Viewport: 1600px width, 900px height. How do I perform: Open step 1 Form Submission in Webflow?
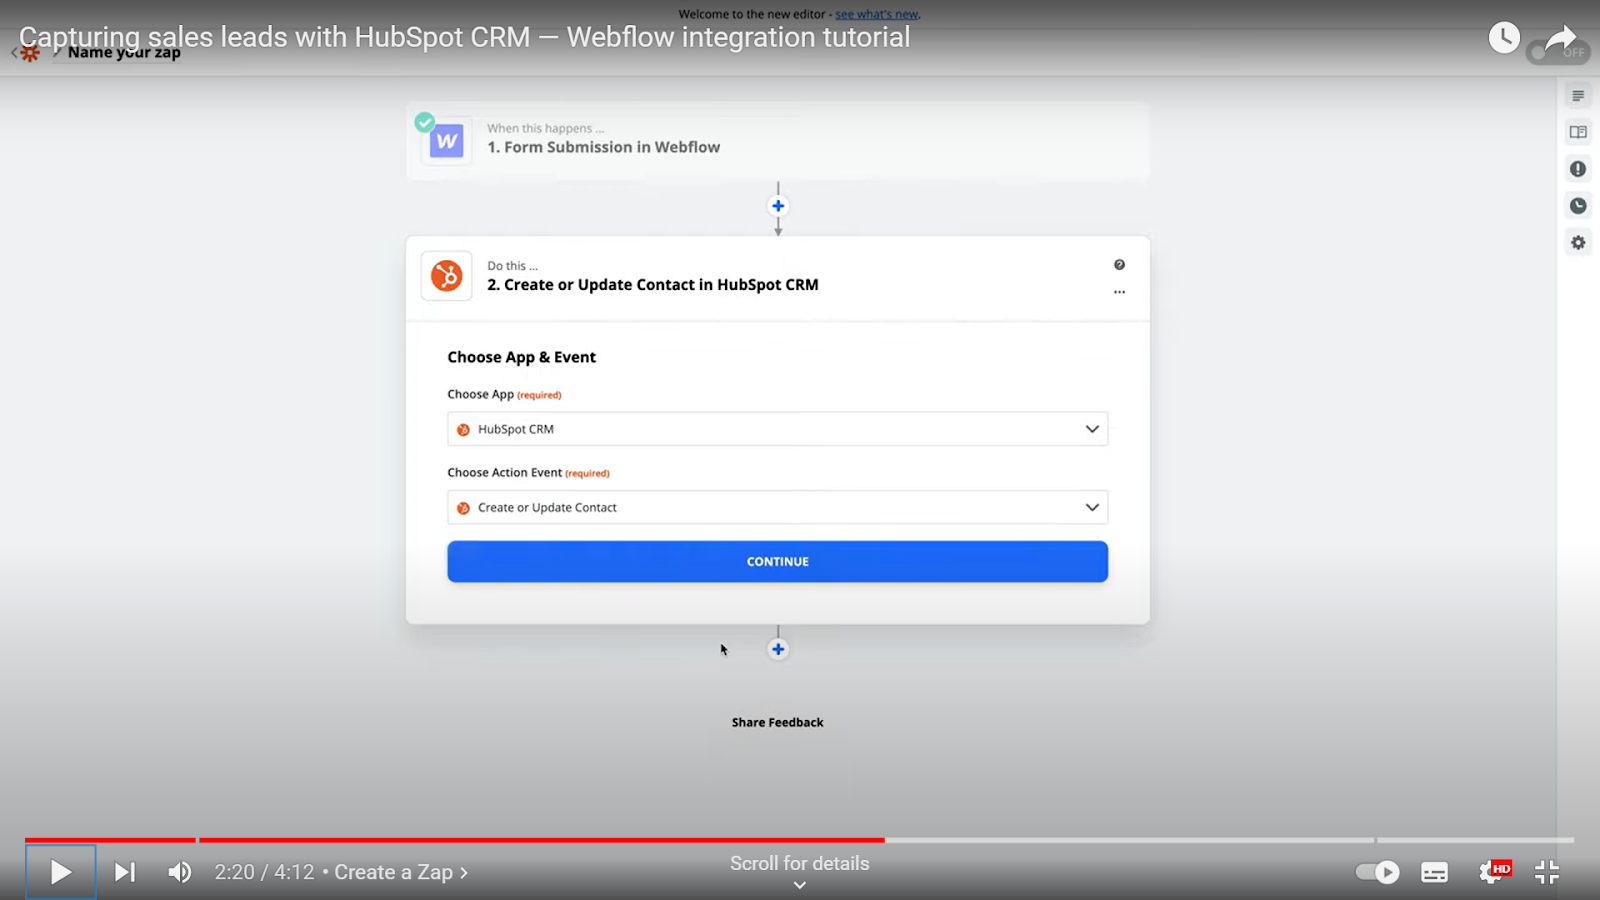tap(777, 140)
